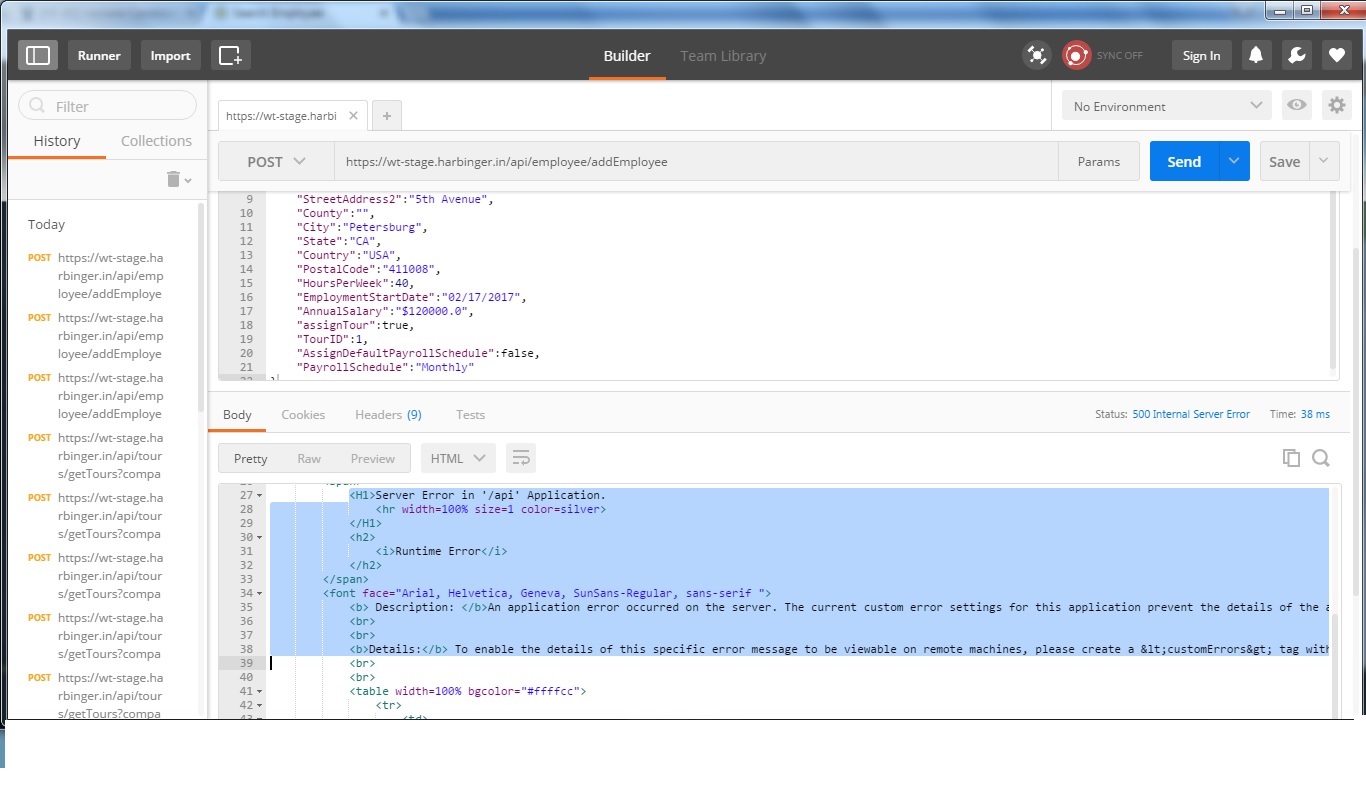
Task: Expand the Save button arrow options
Action: click(x=1324, y=161)
